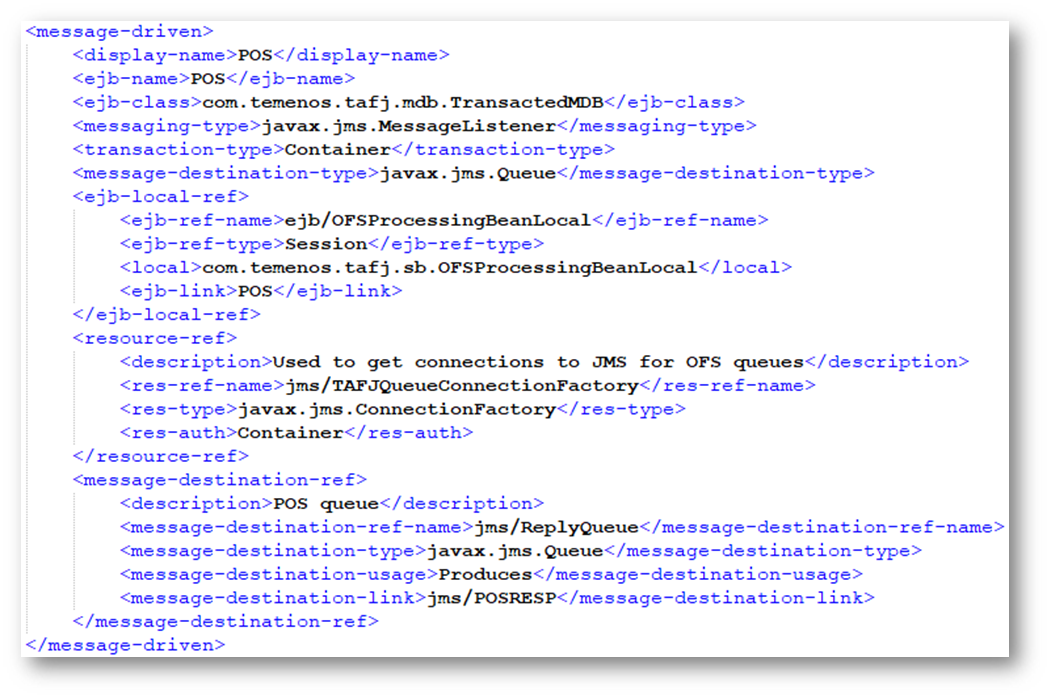Viewport: 1051px width, 699px height.
Task: Click the com.temenos.tafj.sb.OFSProcessingBeanLocal local value
Action: point(449,268)
